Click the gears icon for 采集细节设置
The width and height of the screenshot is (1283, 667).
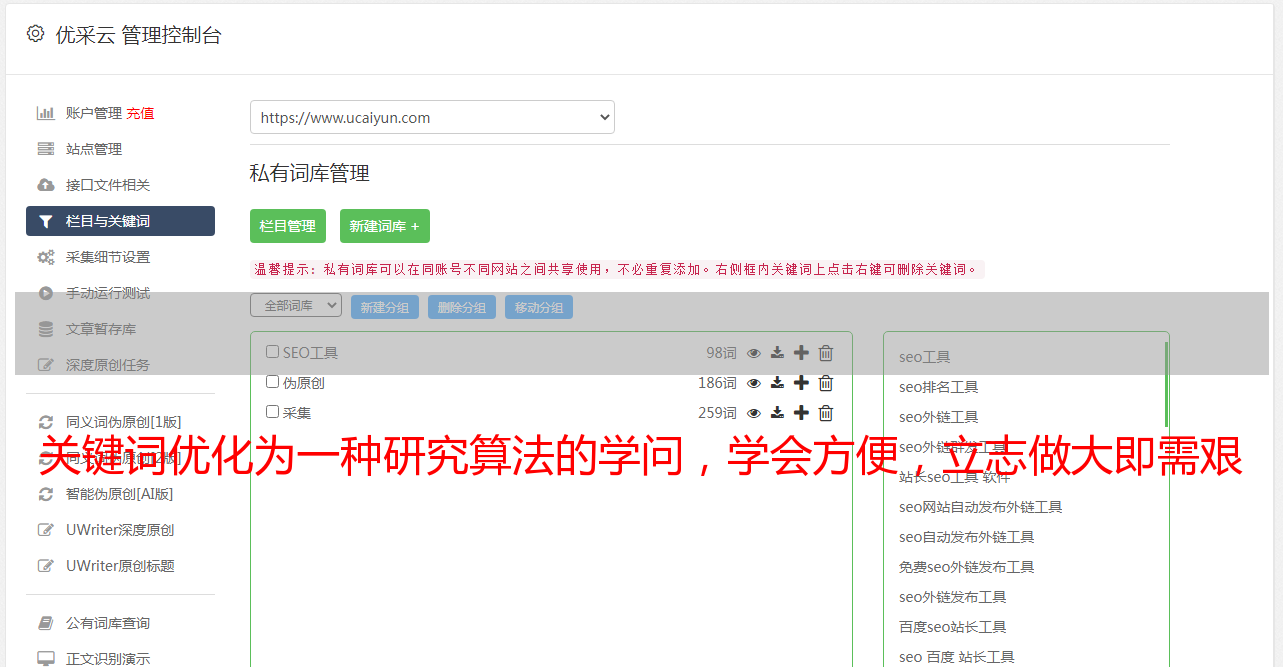coord(46,257)
